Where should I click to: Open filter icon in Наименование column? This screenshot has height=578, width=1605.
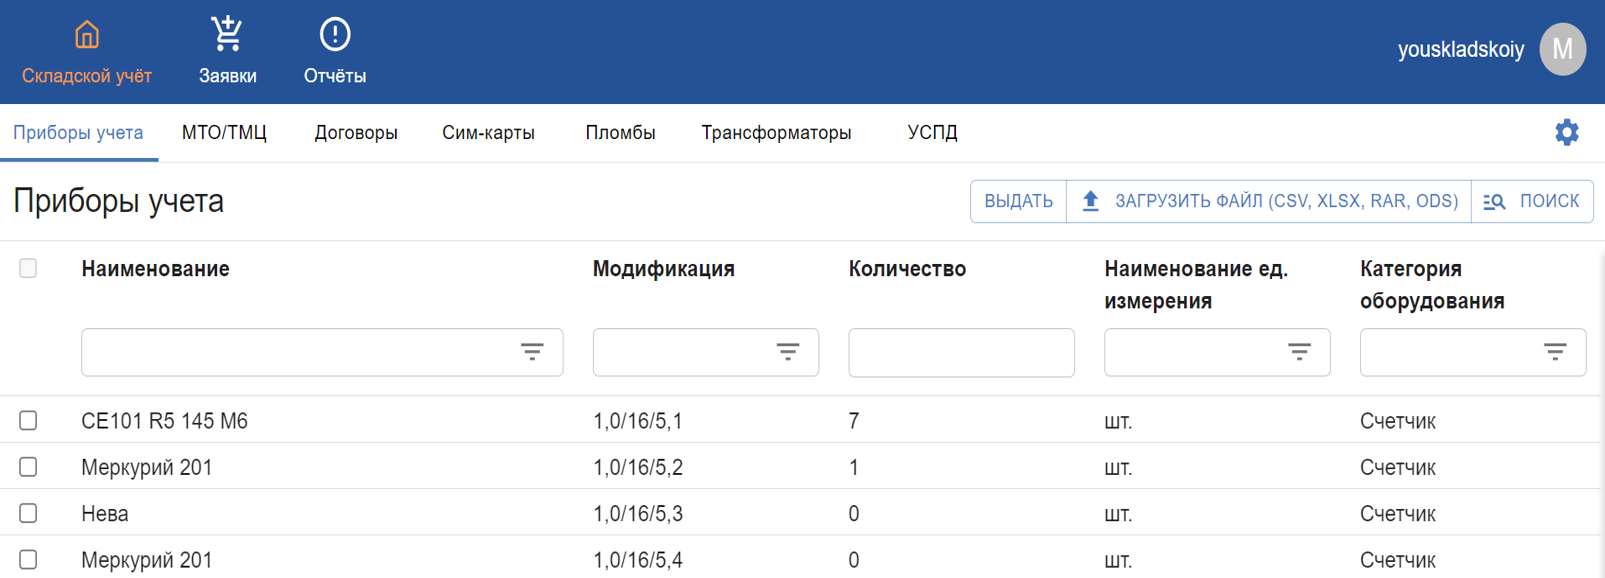coord(532,352)
